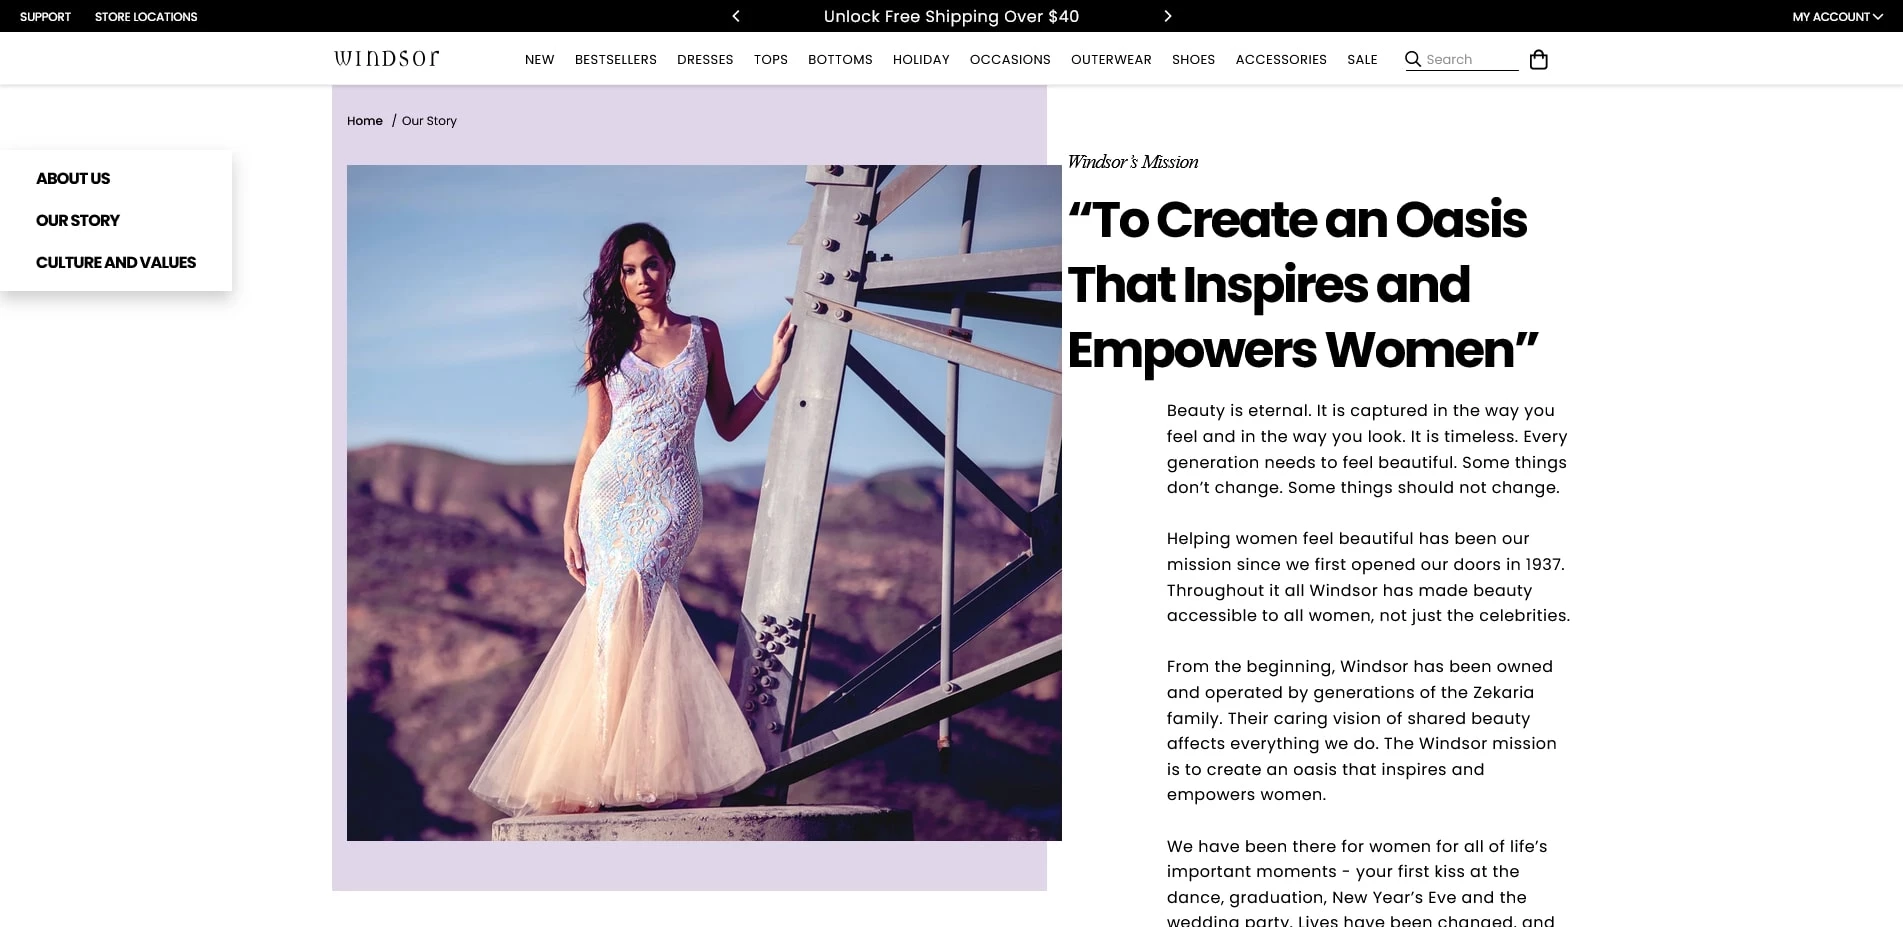Viewport: 1903px width, 927px height.
Task: Expand the My Account dropdown
Action: [1837, 16]
